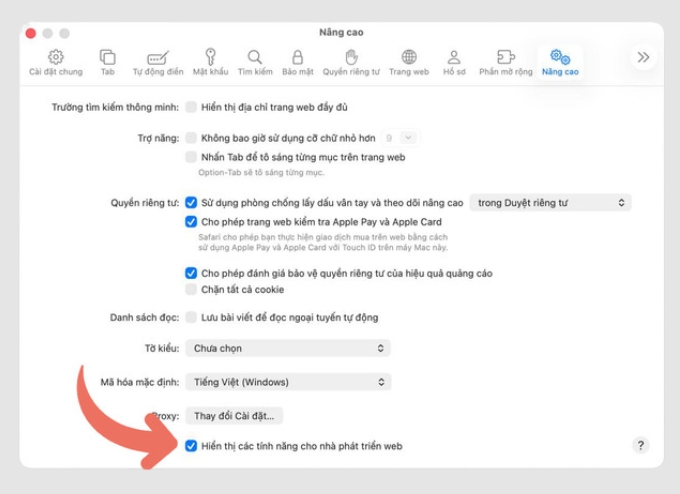Click the Safari cho phép bạn thực hiện description

click(x=323, y=242)
